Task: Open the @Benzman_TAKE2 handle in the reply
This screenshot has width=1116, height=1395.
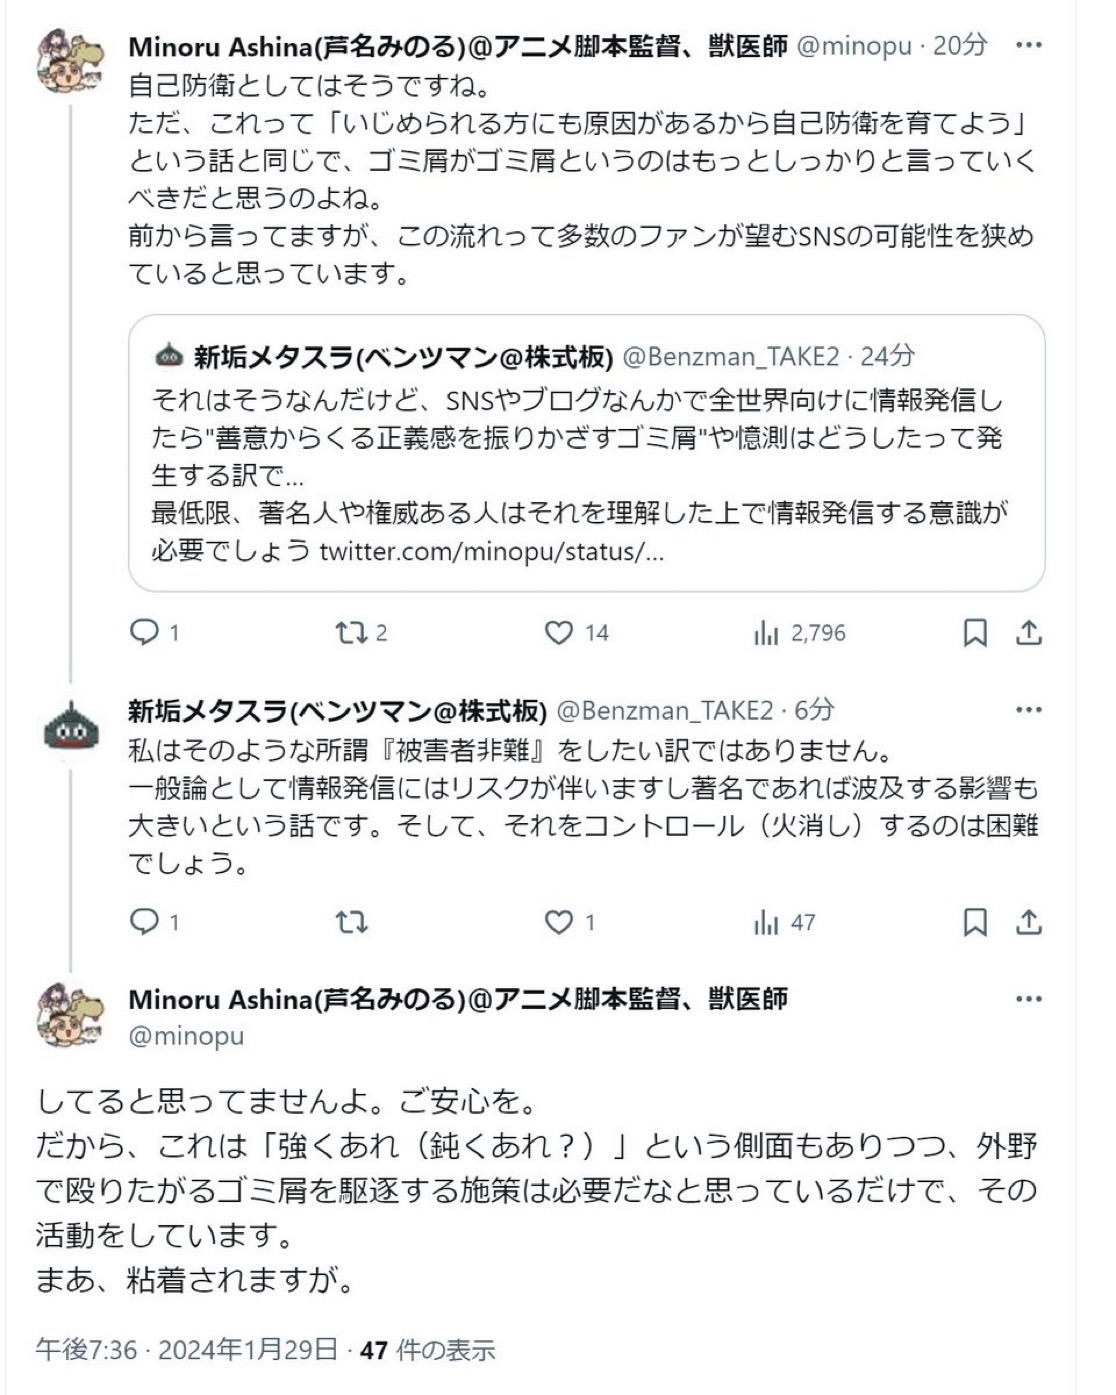Action: click(665, 710)
